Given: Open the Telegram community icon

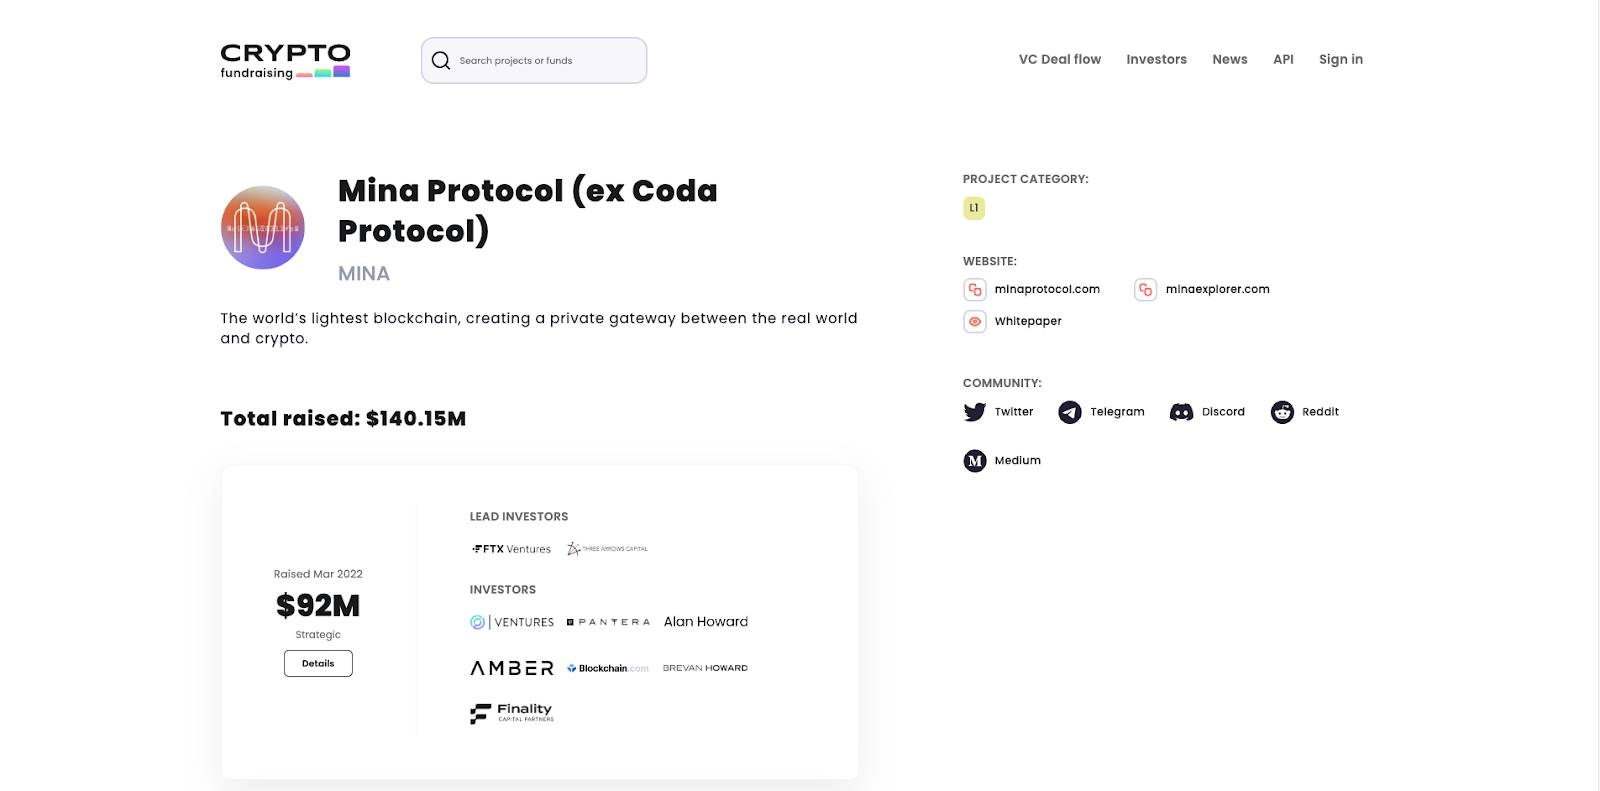Looking at the screenshot, I should pyautogui.click(x=1070, y=412).
